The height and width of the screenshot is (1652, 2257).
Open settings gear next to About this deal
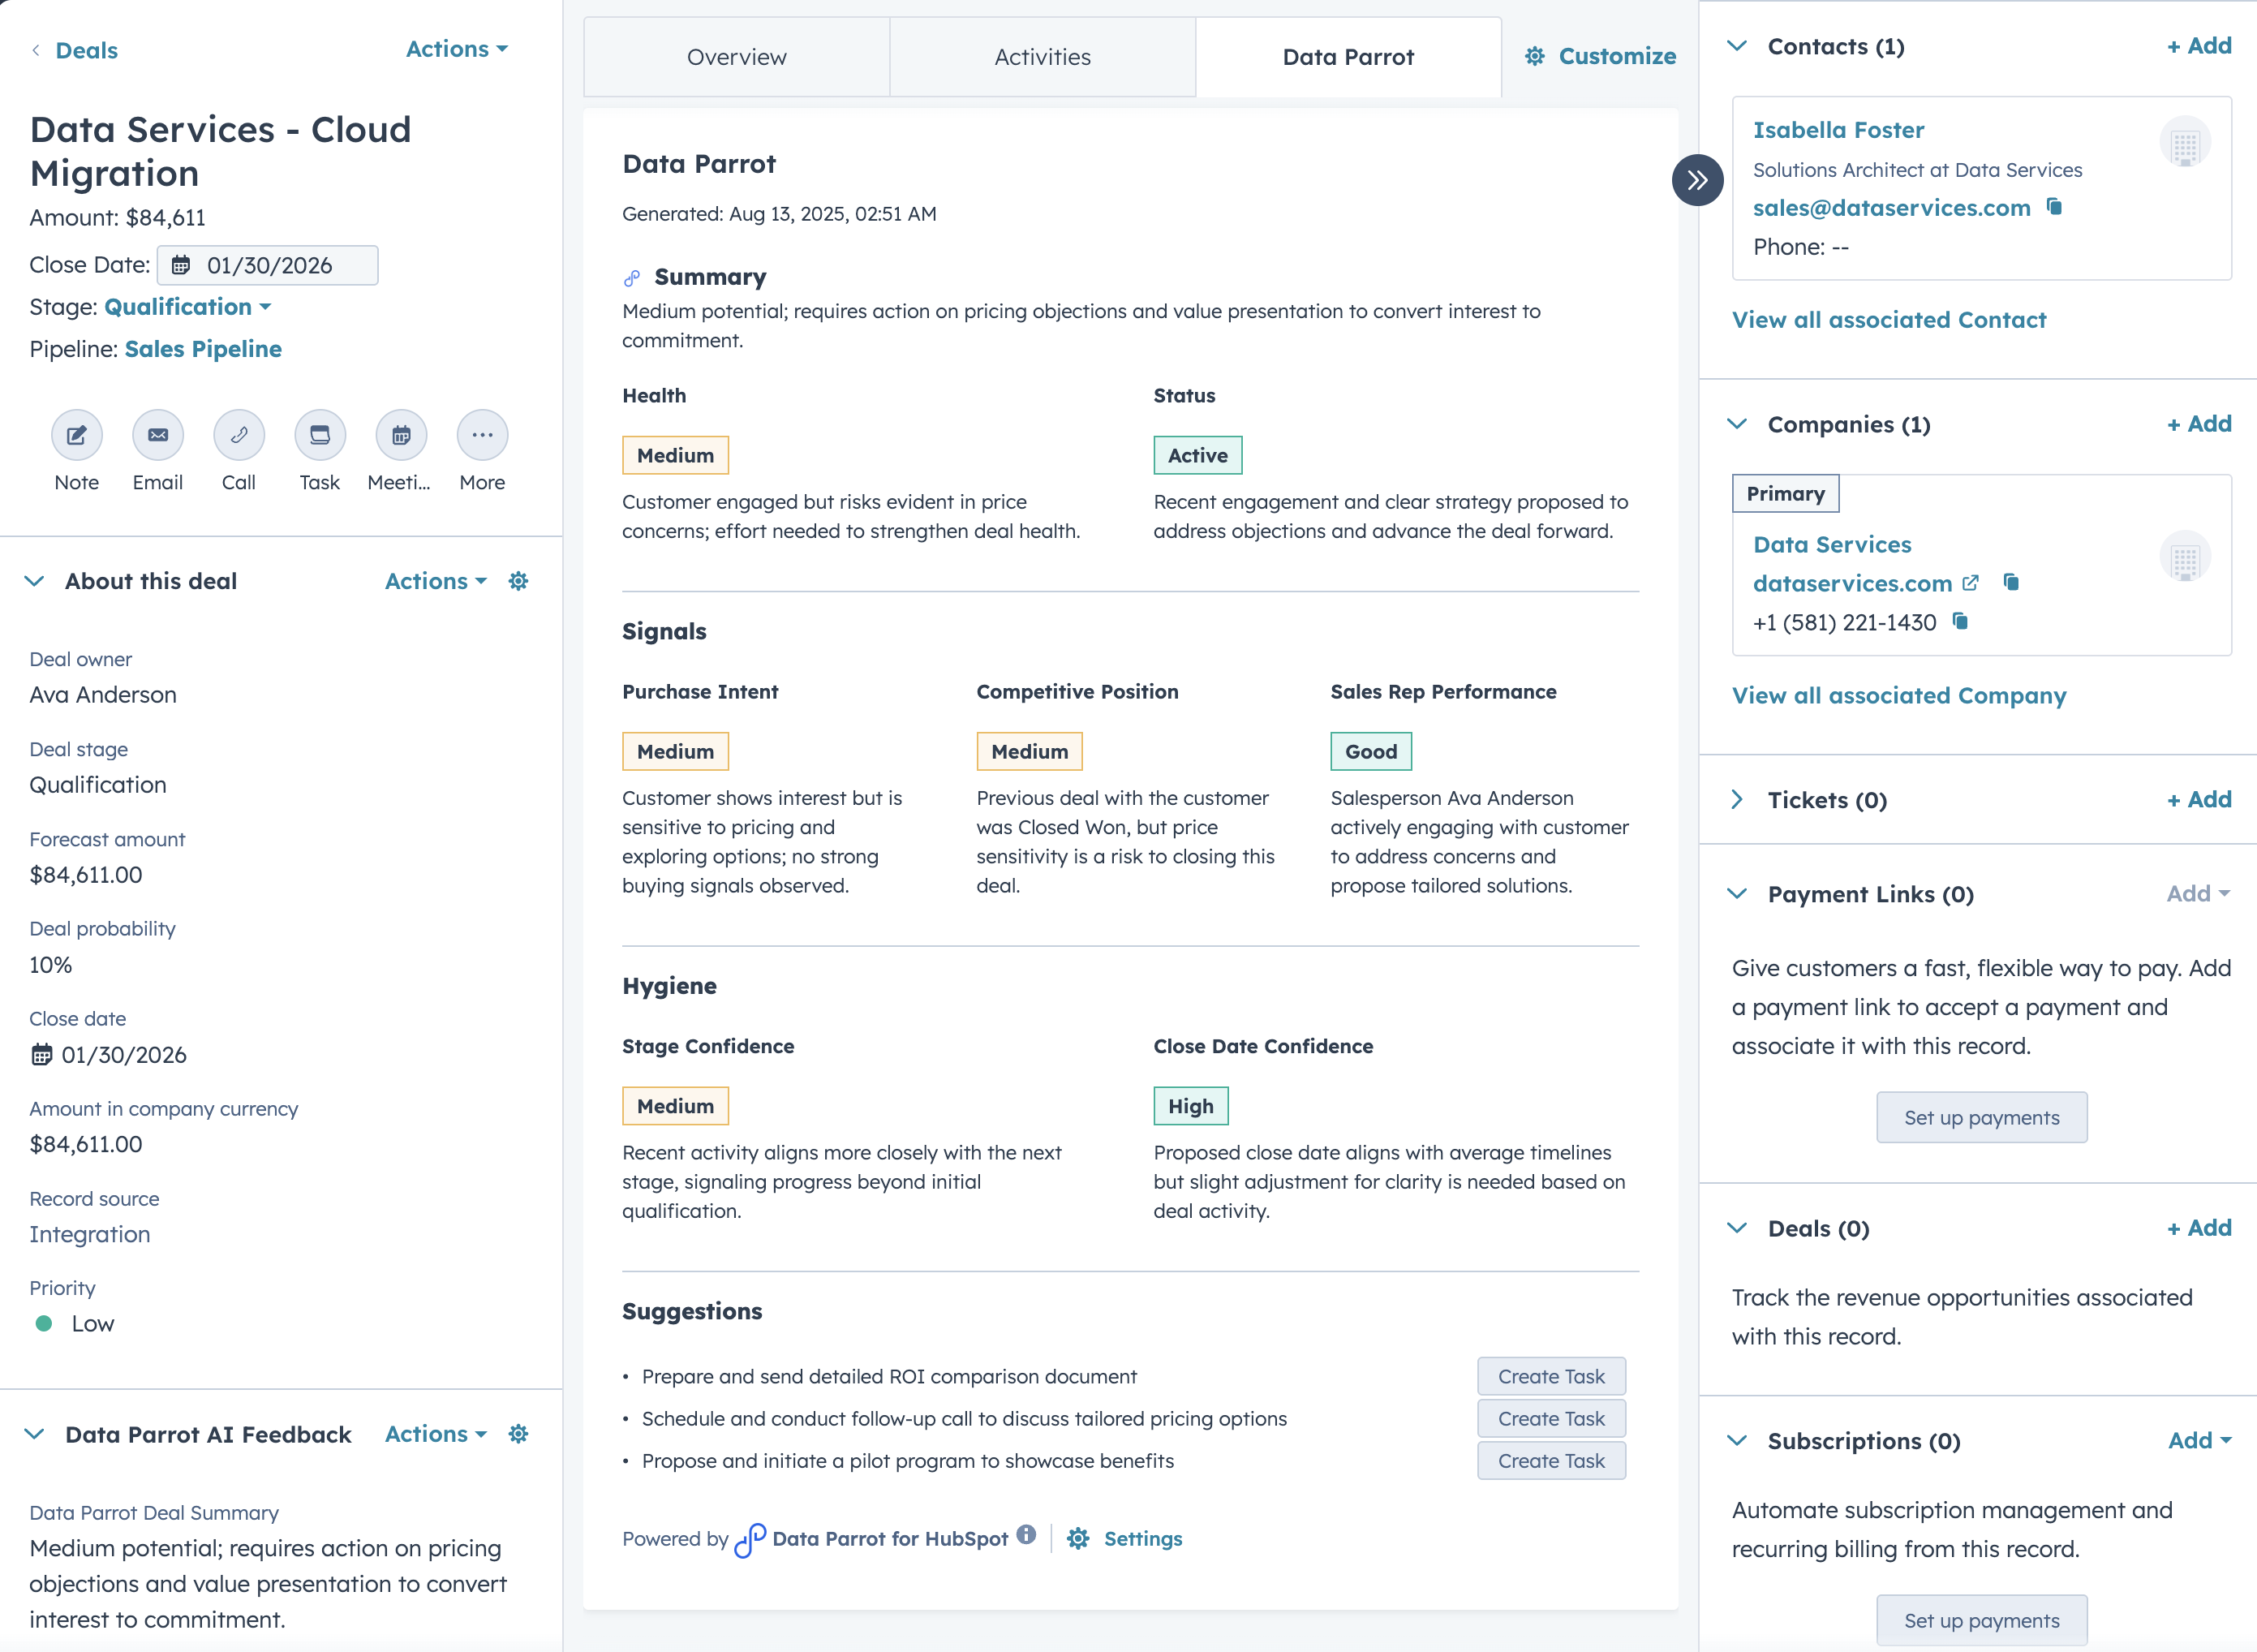click(518, 581)
